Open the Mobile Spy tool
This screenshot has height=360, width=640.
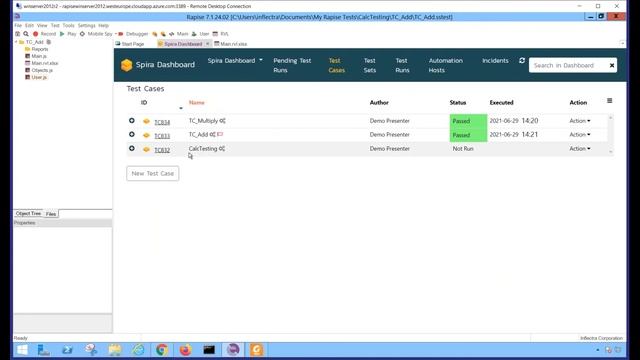96,34
